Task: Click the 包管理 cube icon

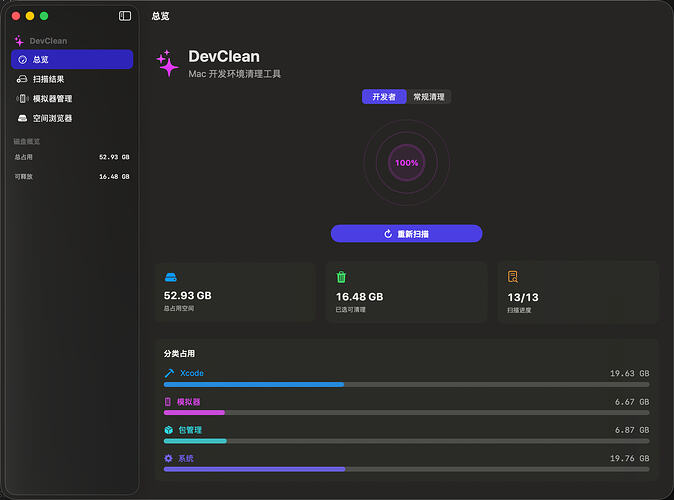Action: click(x=168, y=430)
